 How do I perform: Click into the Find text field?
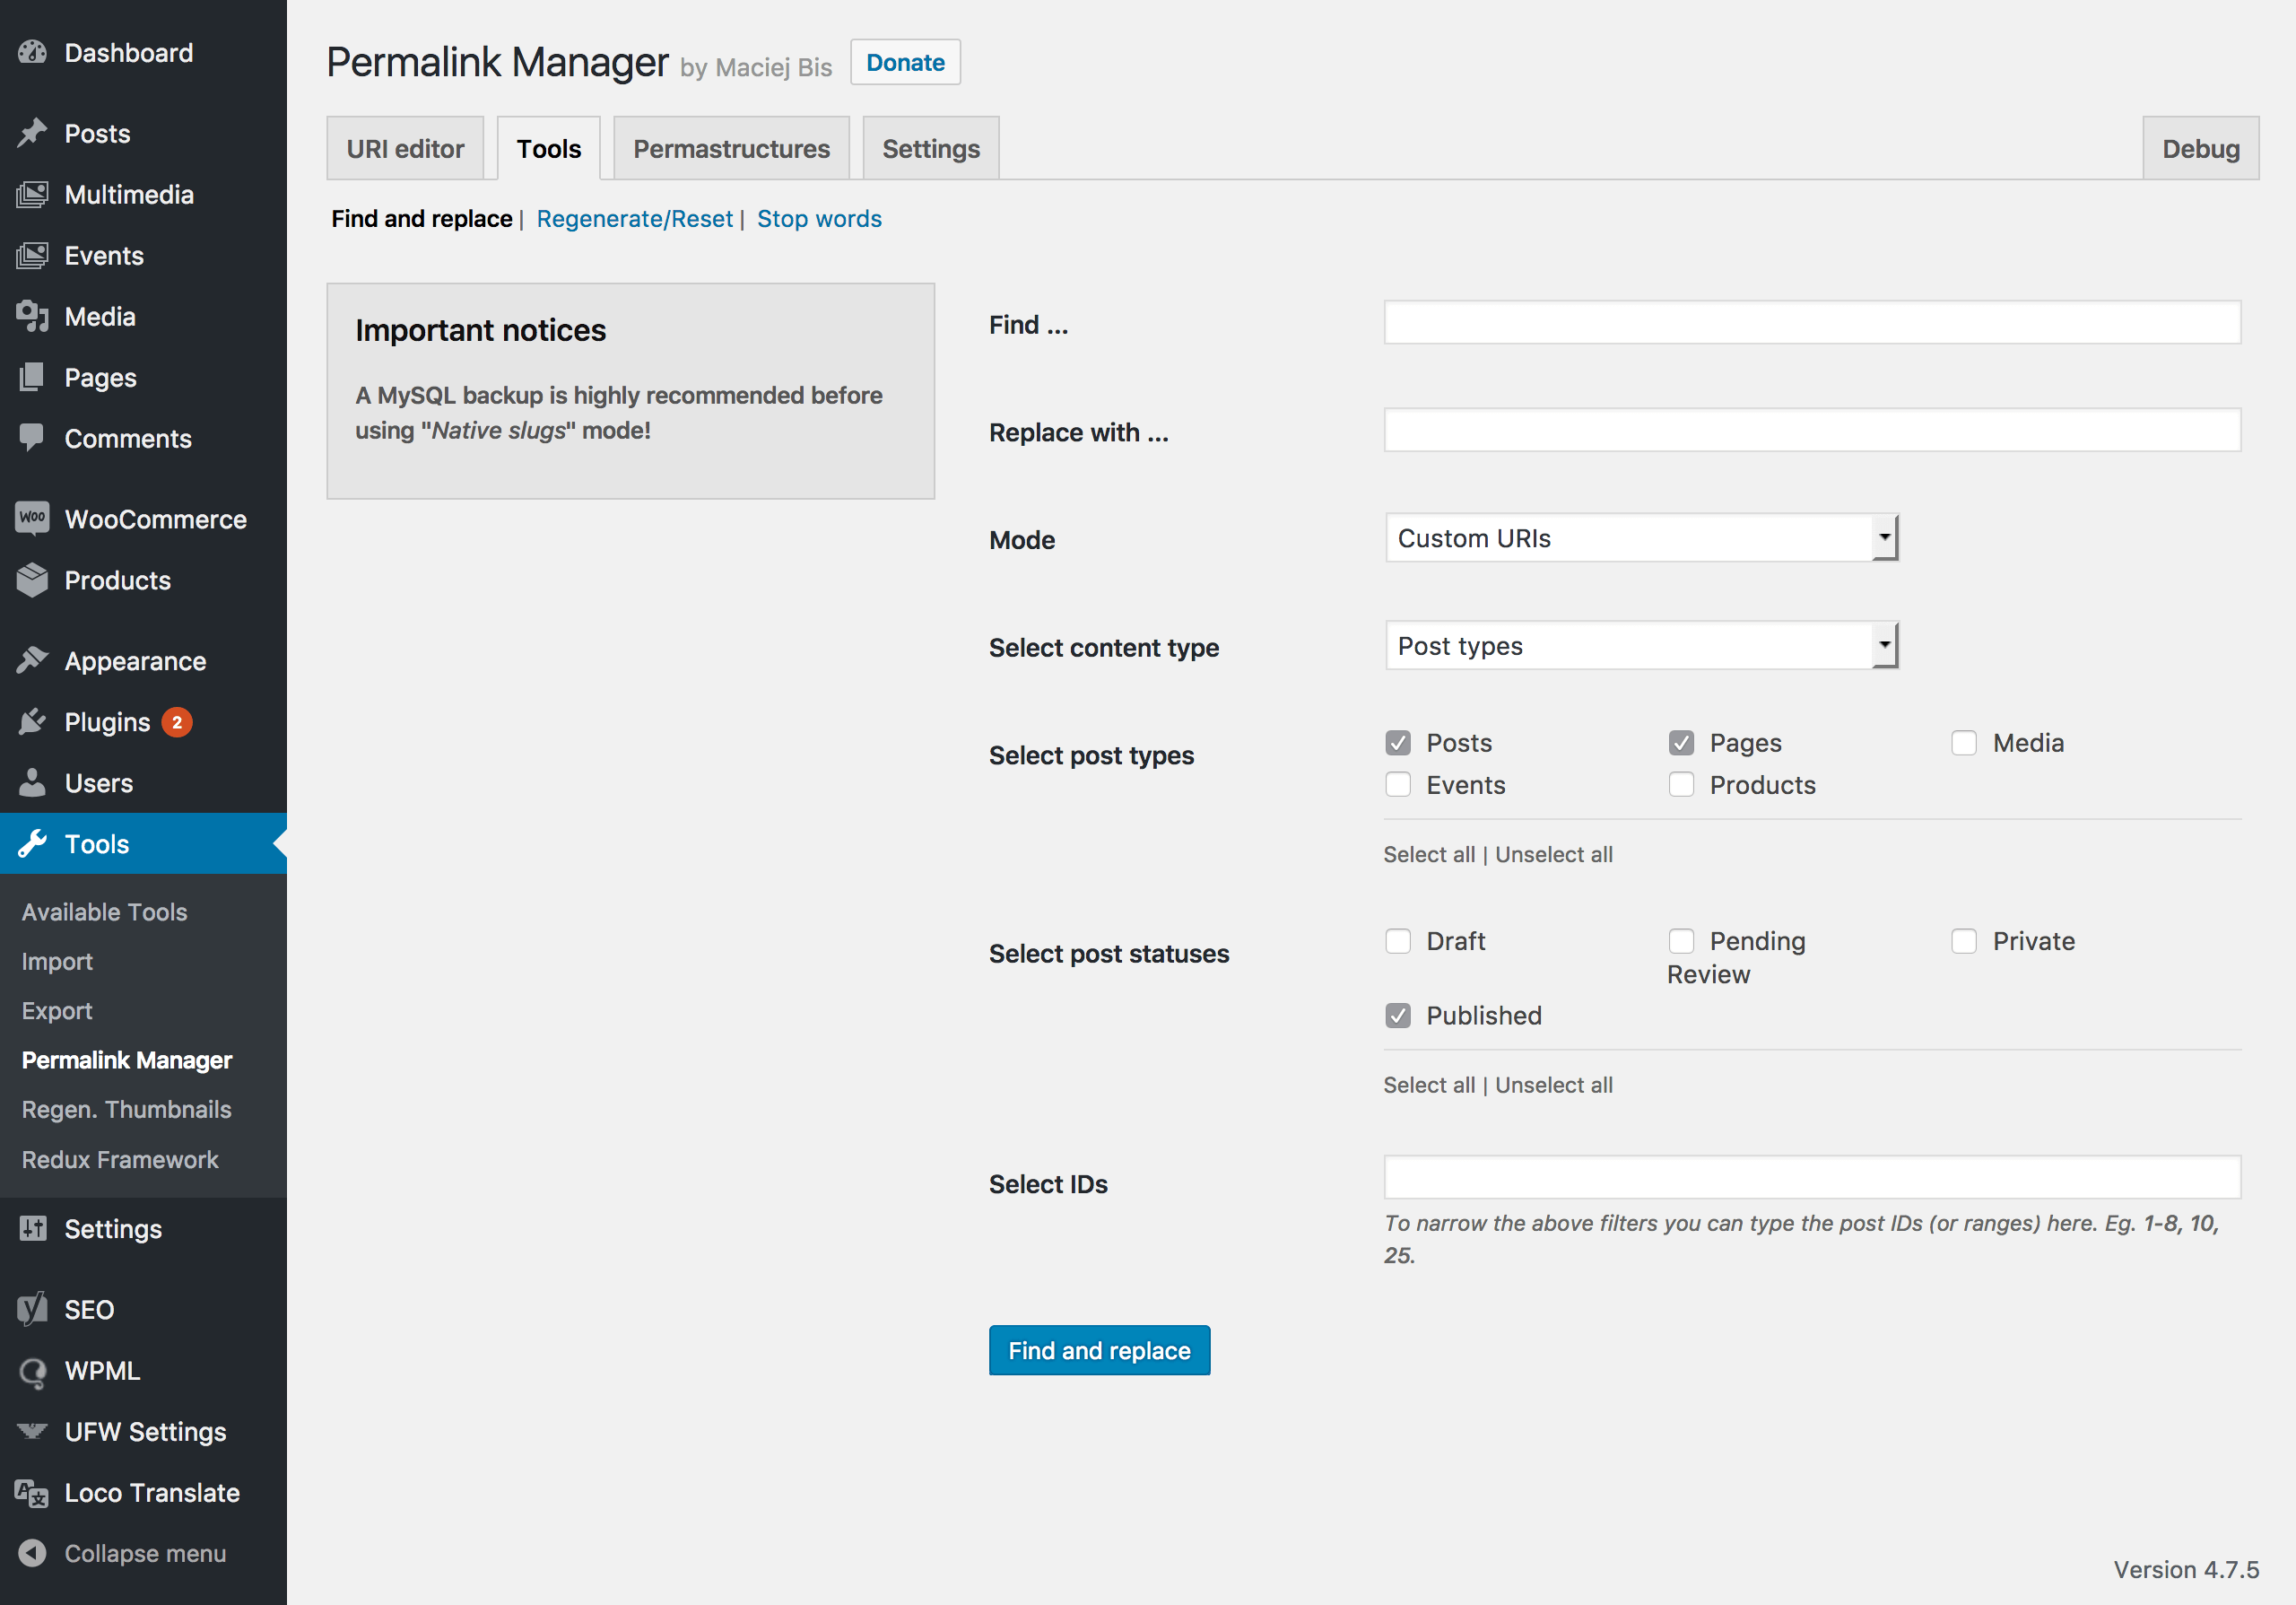click(x=1811, y=323)
